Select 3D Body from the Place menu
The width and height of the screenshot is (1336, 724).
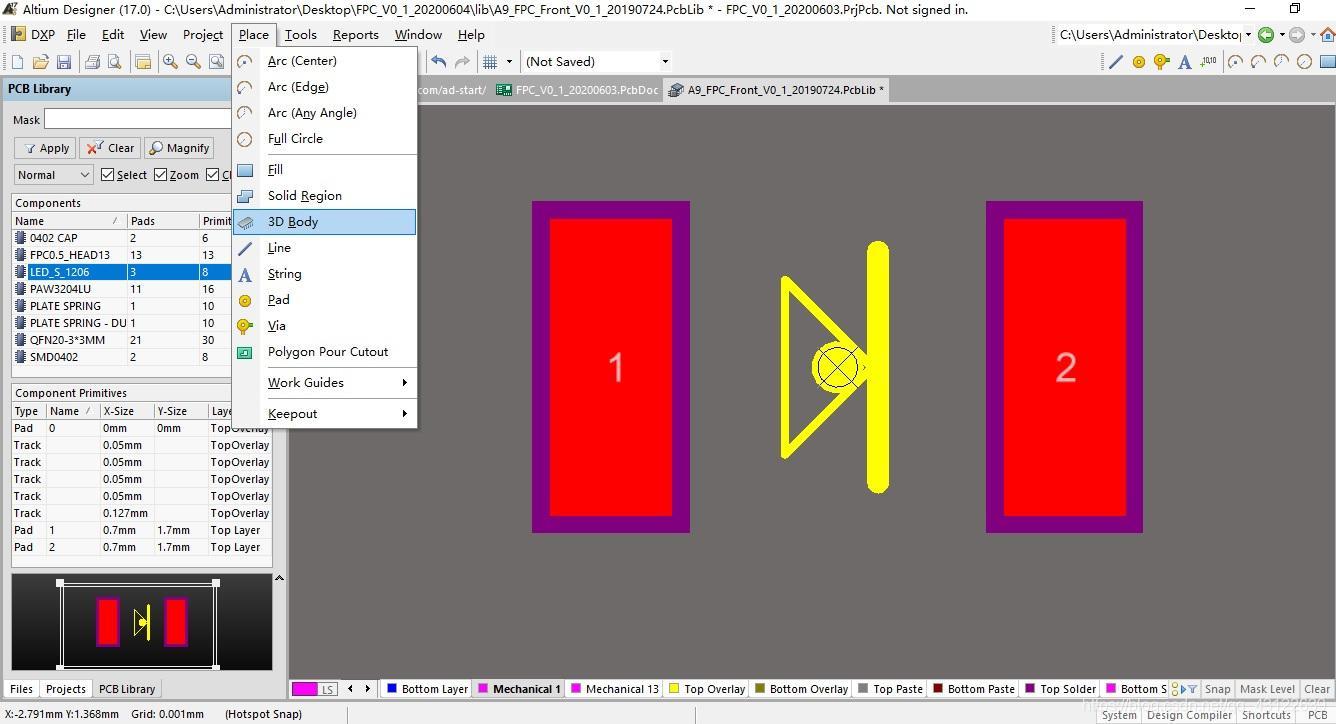tap(325, 222)
